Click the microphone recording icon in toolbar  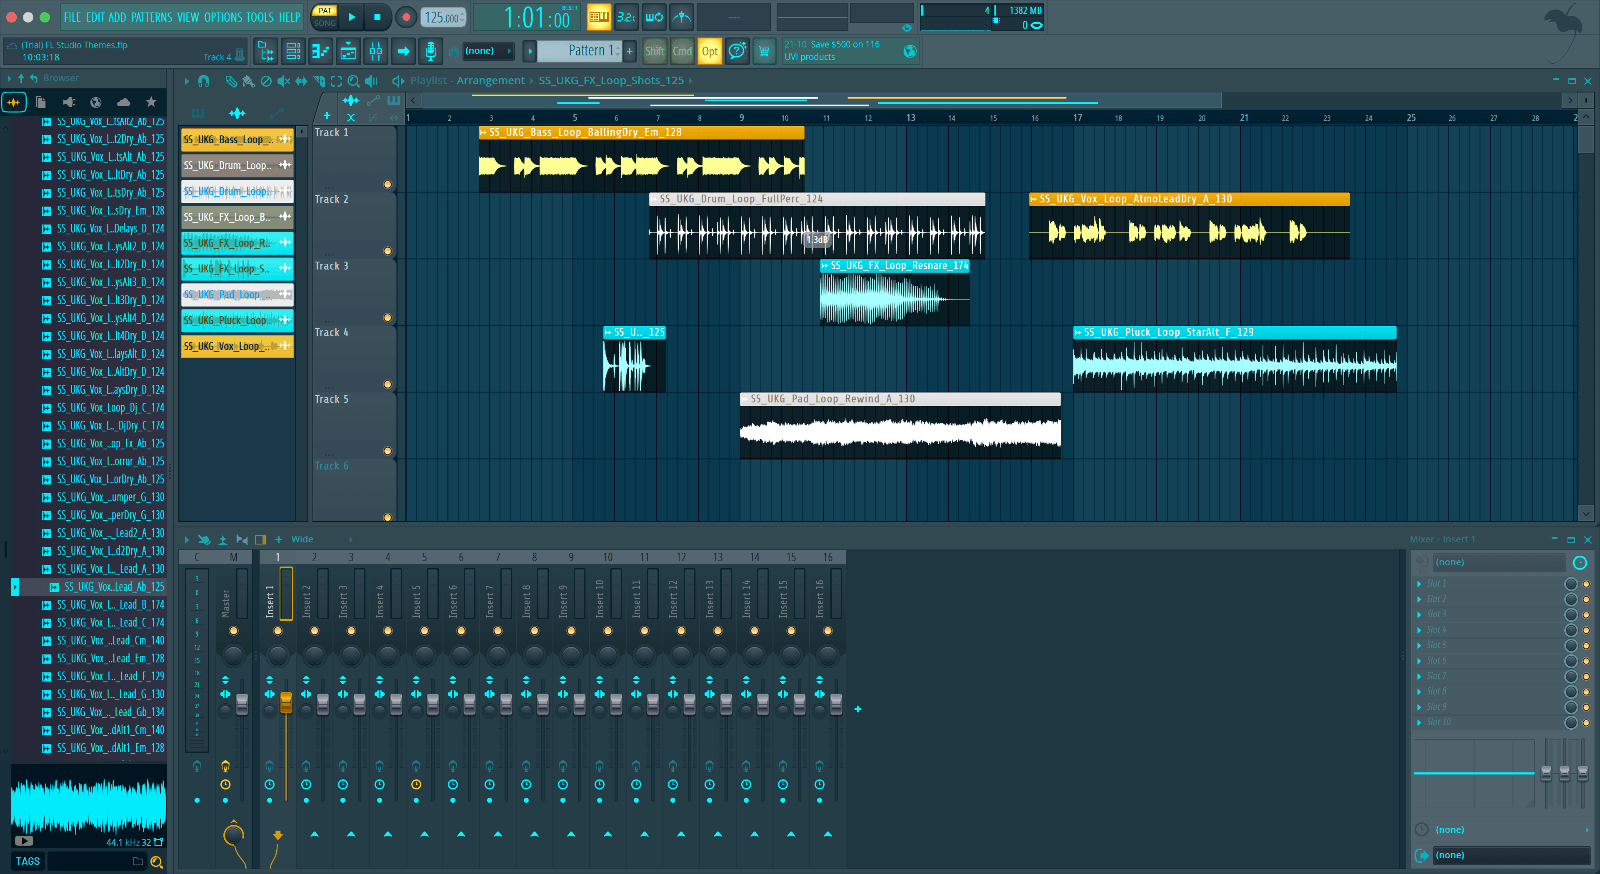coord(430,51)
